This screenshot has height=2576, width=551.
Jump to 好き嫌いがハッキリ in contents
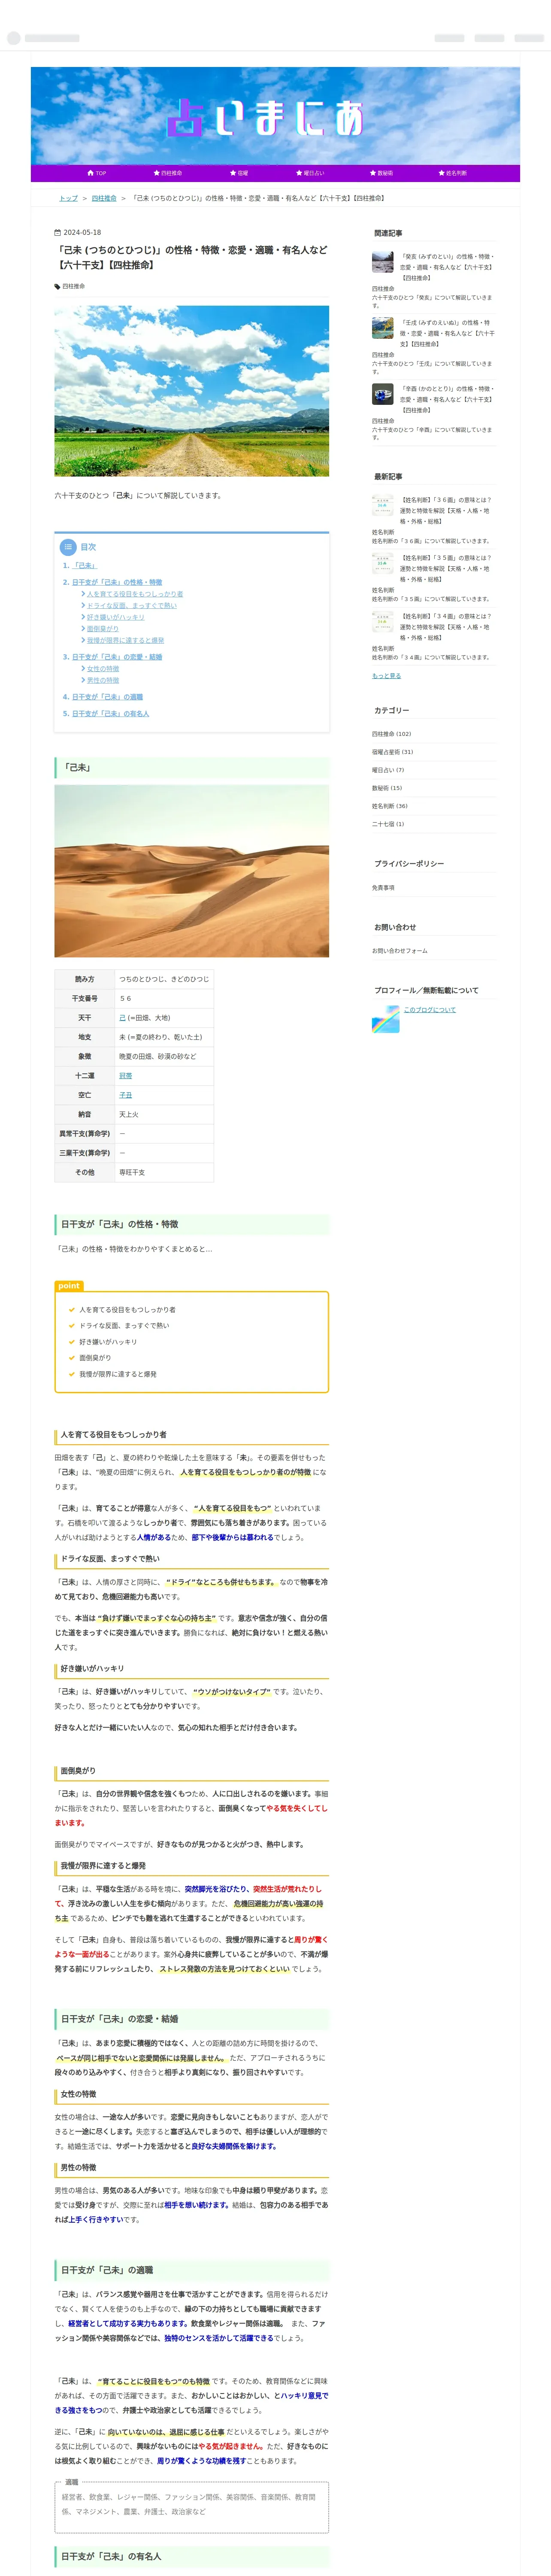[x=115, y=617]
